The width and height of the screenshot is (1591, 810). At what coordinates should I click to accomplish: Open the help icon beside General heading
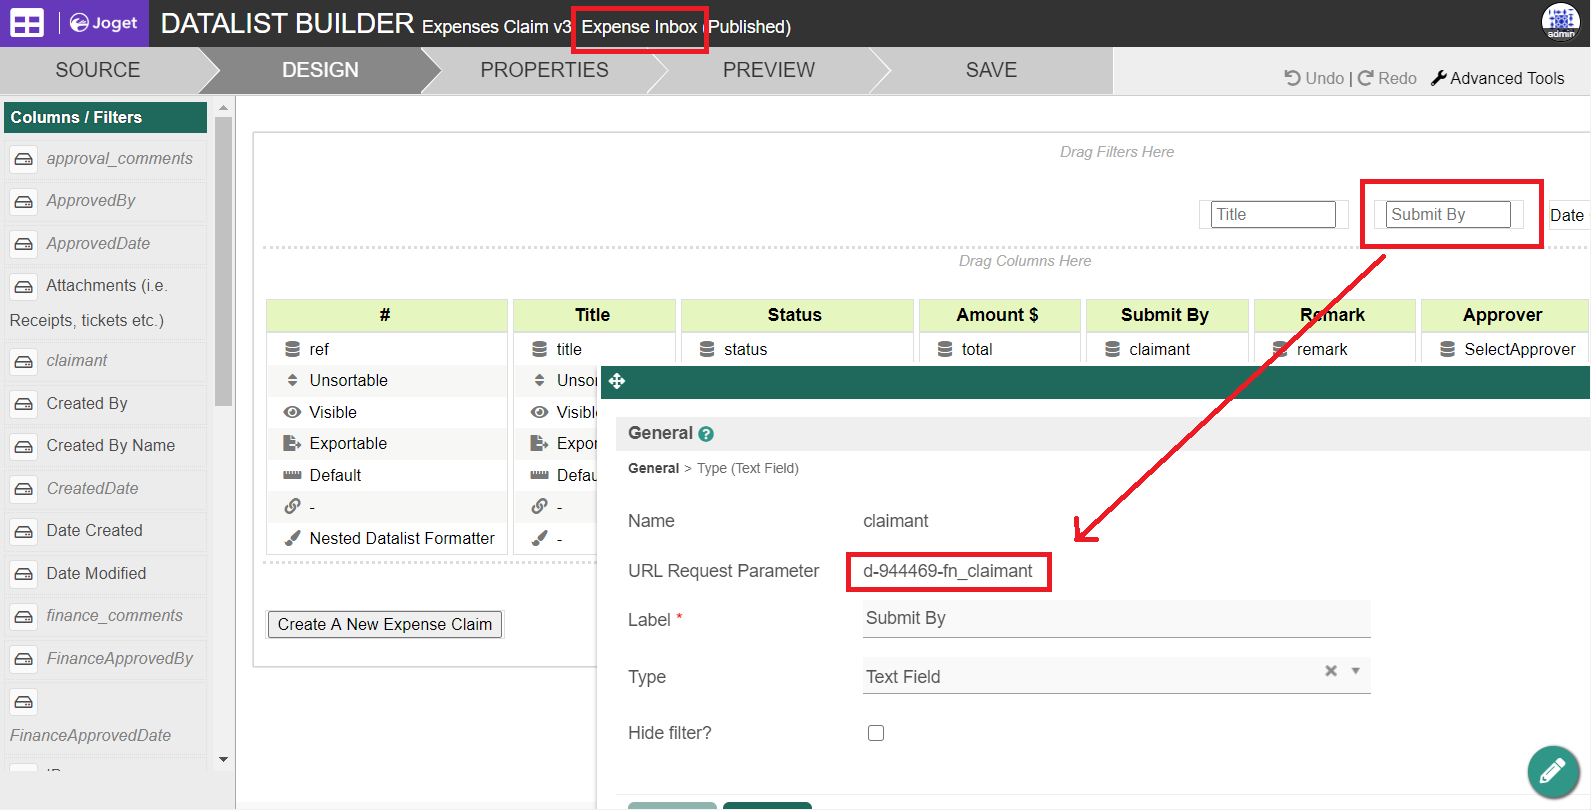(x=706, y=434)
